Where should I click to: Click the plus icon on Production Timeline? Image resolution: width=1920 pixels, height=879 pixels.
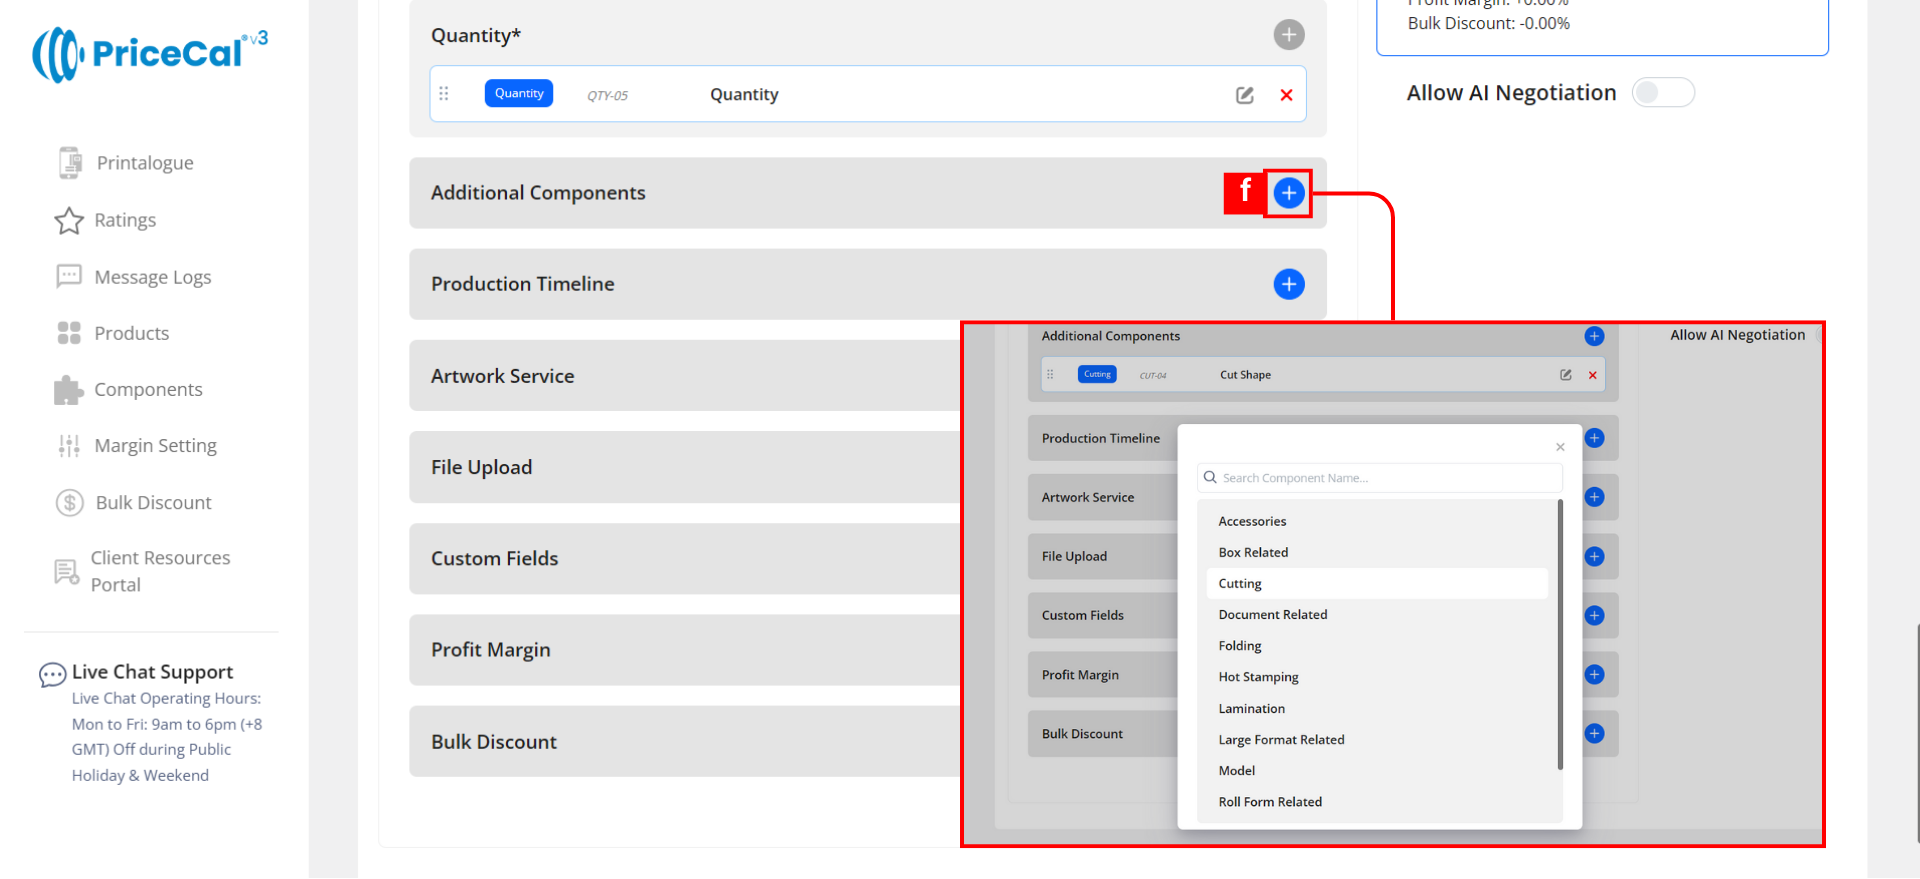(1288, 285)
